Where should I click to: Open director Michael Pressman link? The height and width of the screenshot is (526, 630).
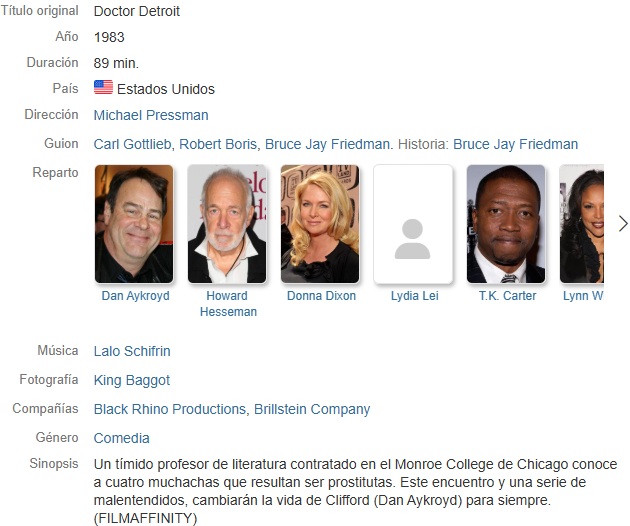(x=151, y=115)
